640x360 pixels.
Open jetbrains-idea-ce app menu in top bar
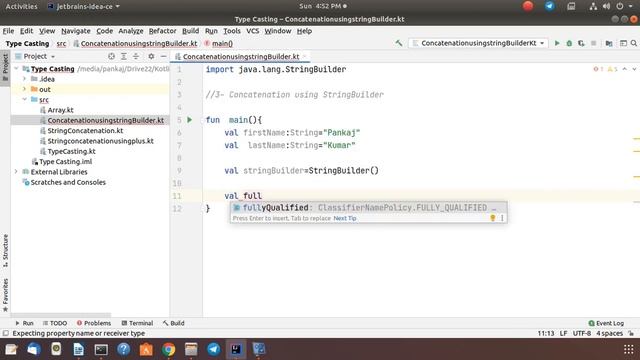coord(84,6)
